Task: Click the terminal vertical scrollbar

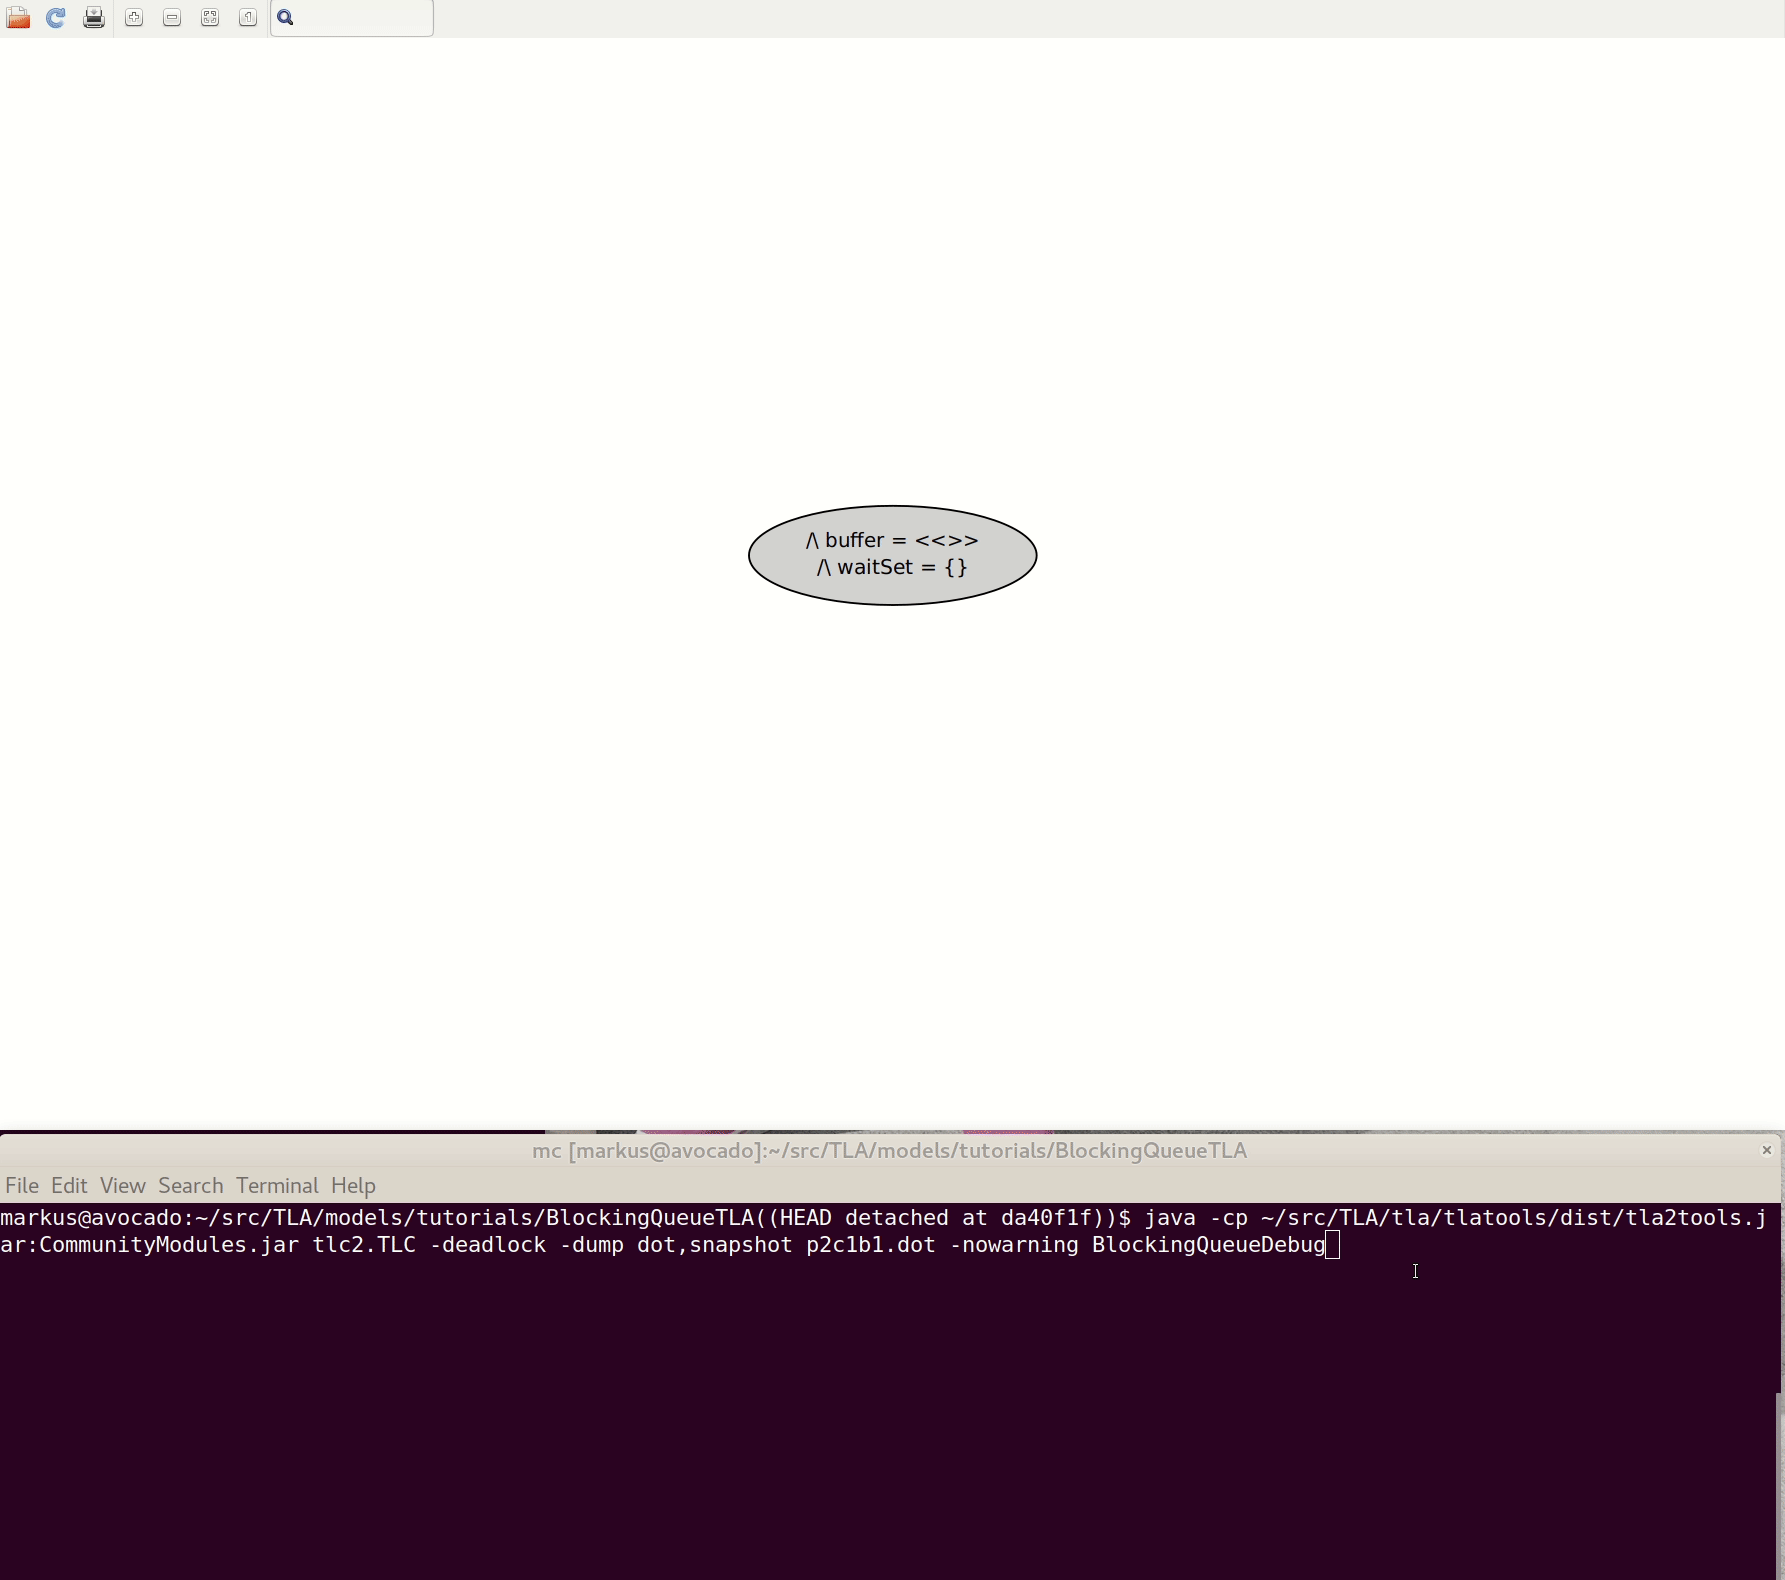Action: pyautogui.click(x=1778, y=1480)
